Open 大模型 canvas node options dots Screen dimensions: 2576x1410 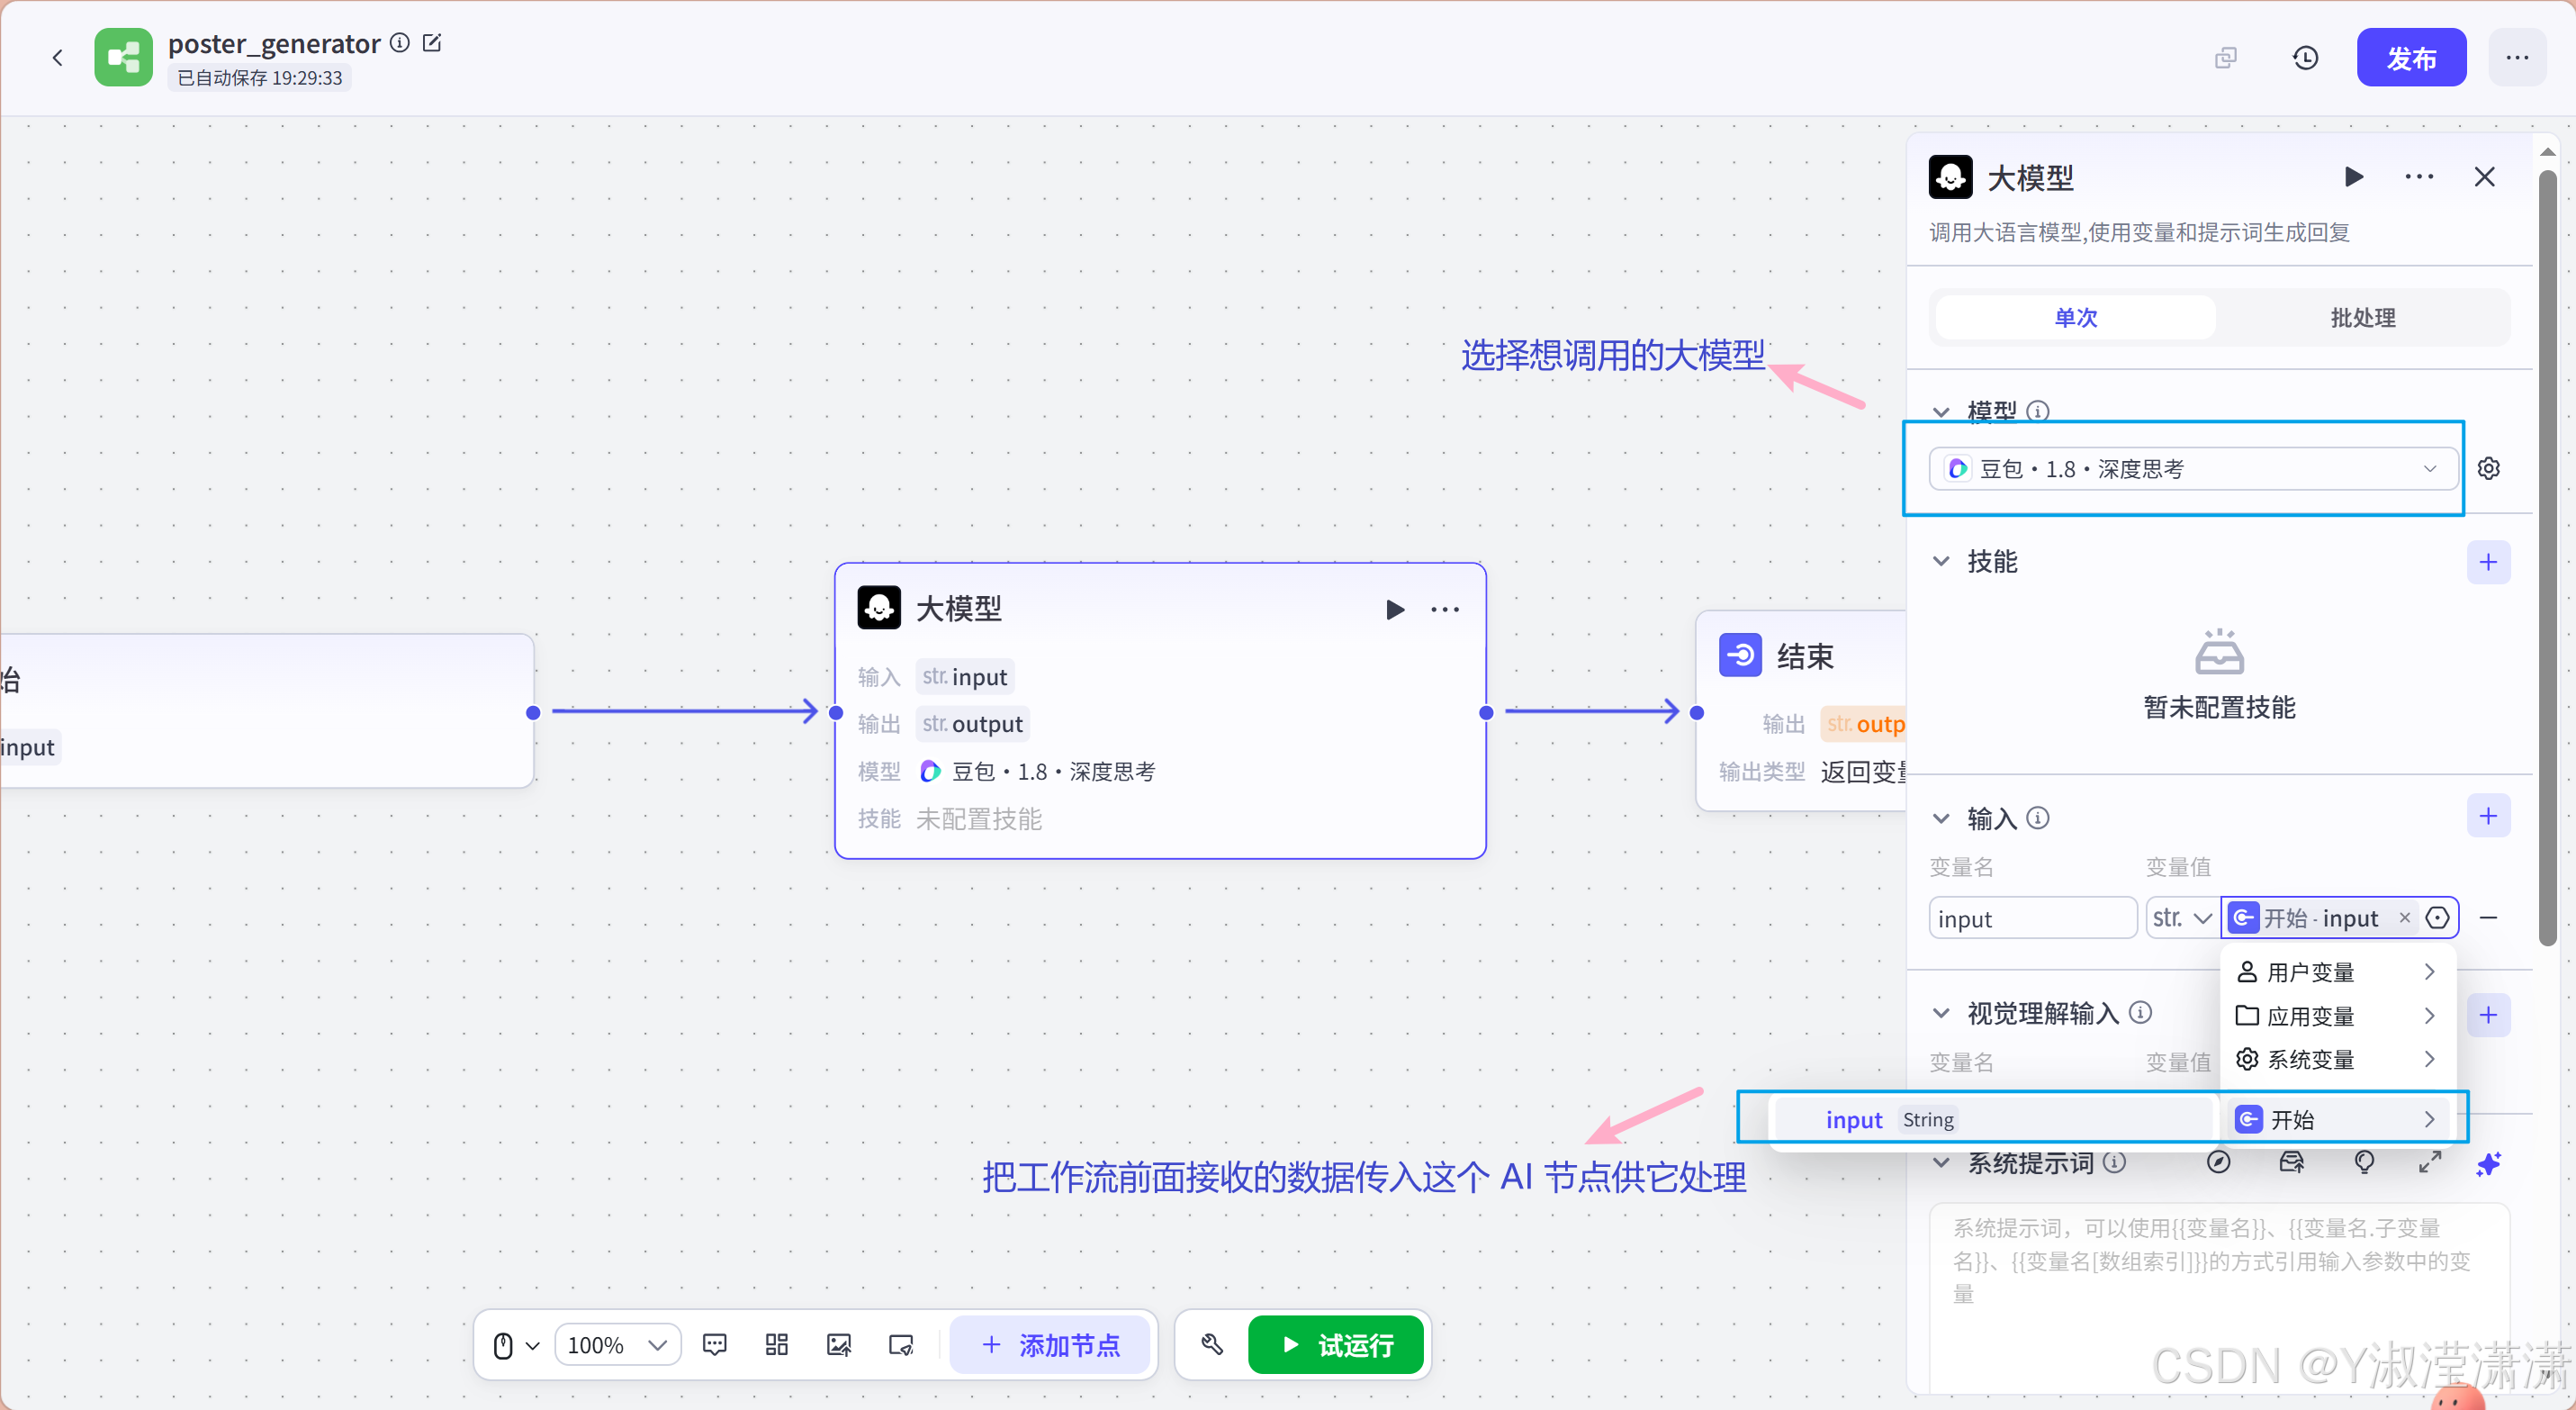[1445, 609]
